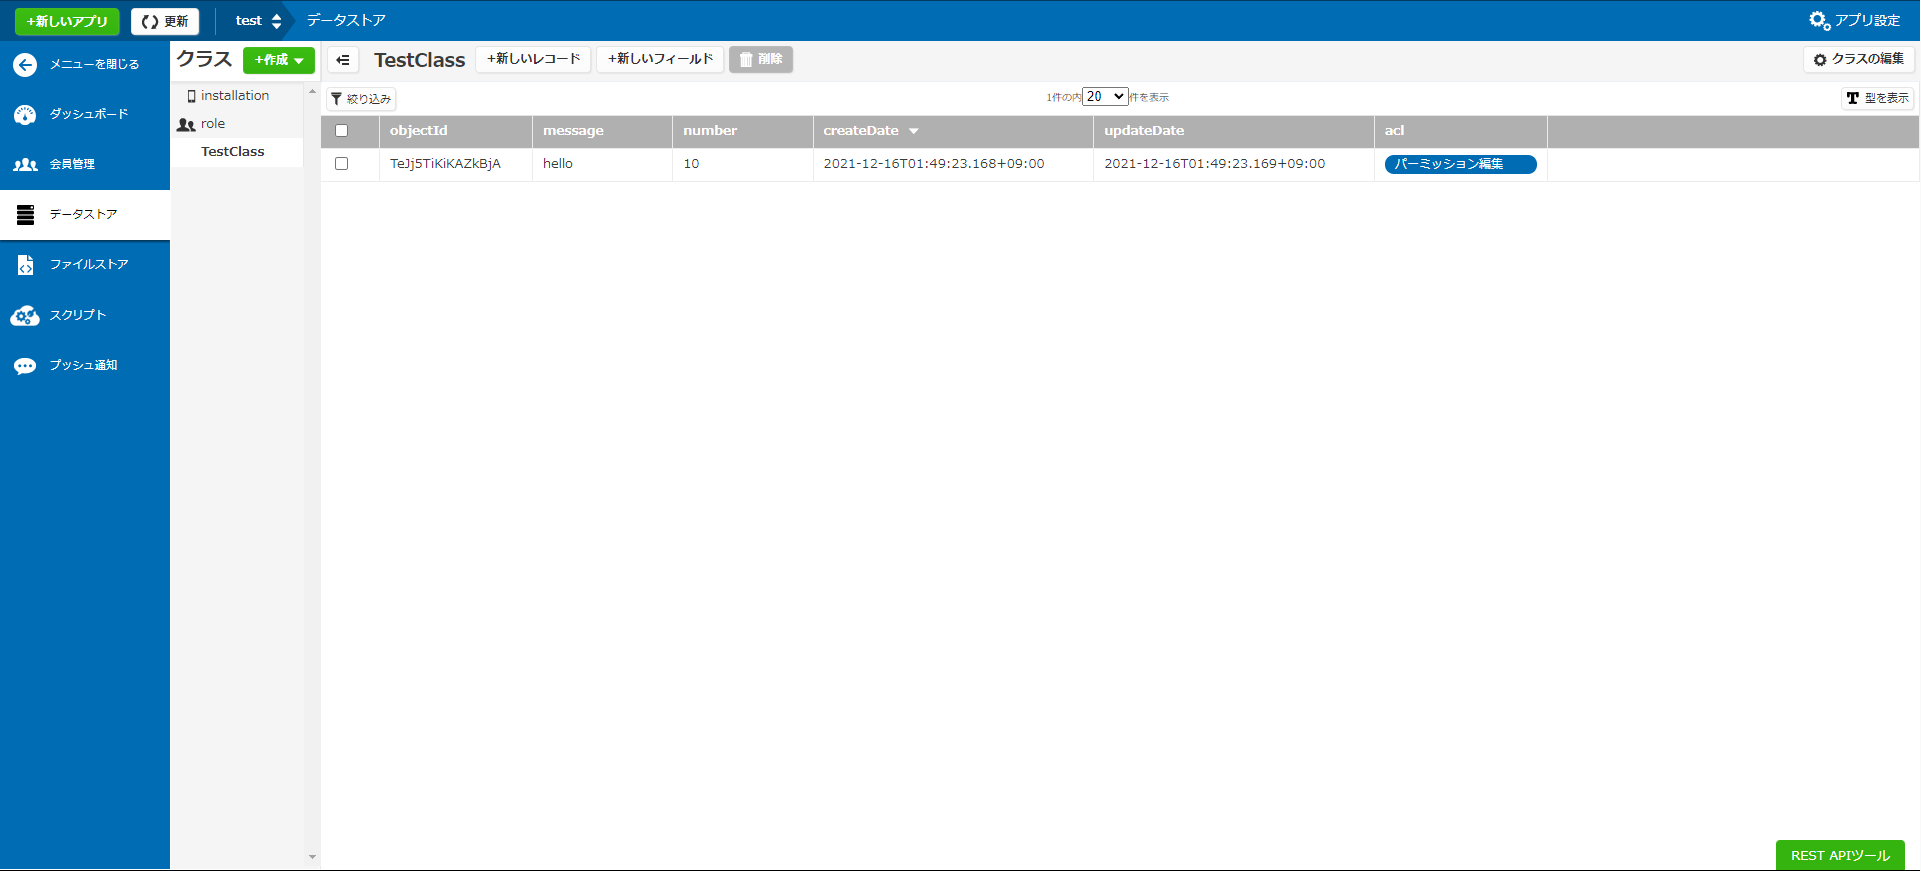Click the Filestore document icon
This screenshot has height=871, width=1921.
tap(25, 265)
